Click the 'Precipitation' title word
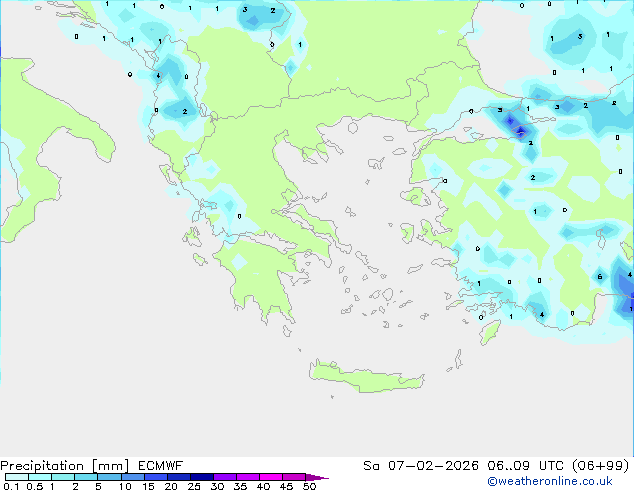634x490 pixels. (x=42, y=466)
